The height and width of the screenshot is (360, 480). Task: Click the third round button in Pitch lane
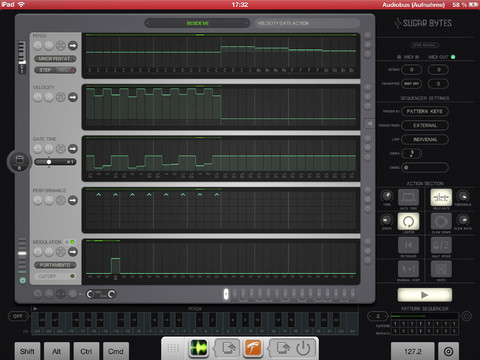coord(60,46)
